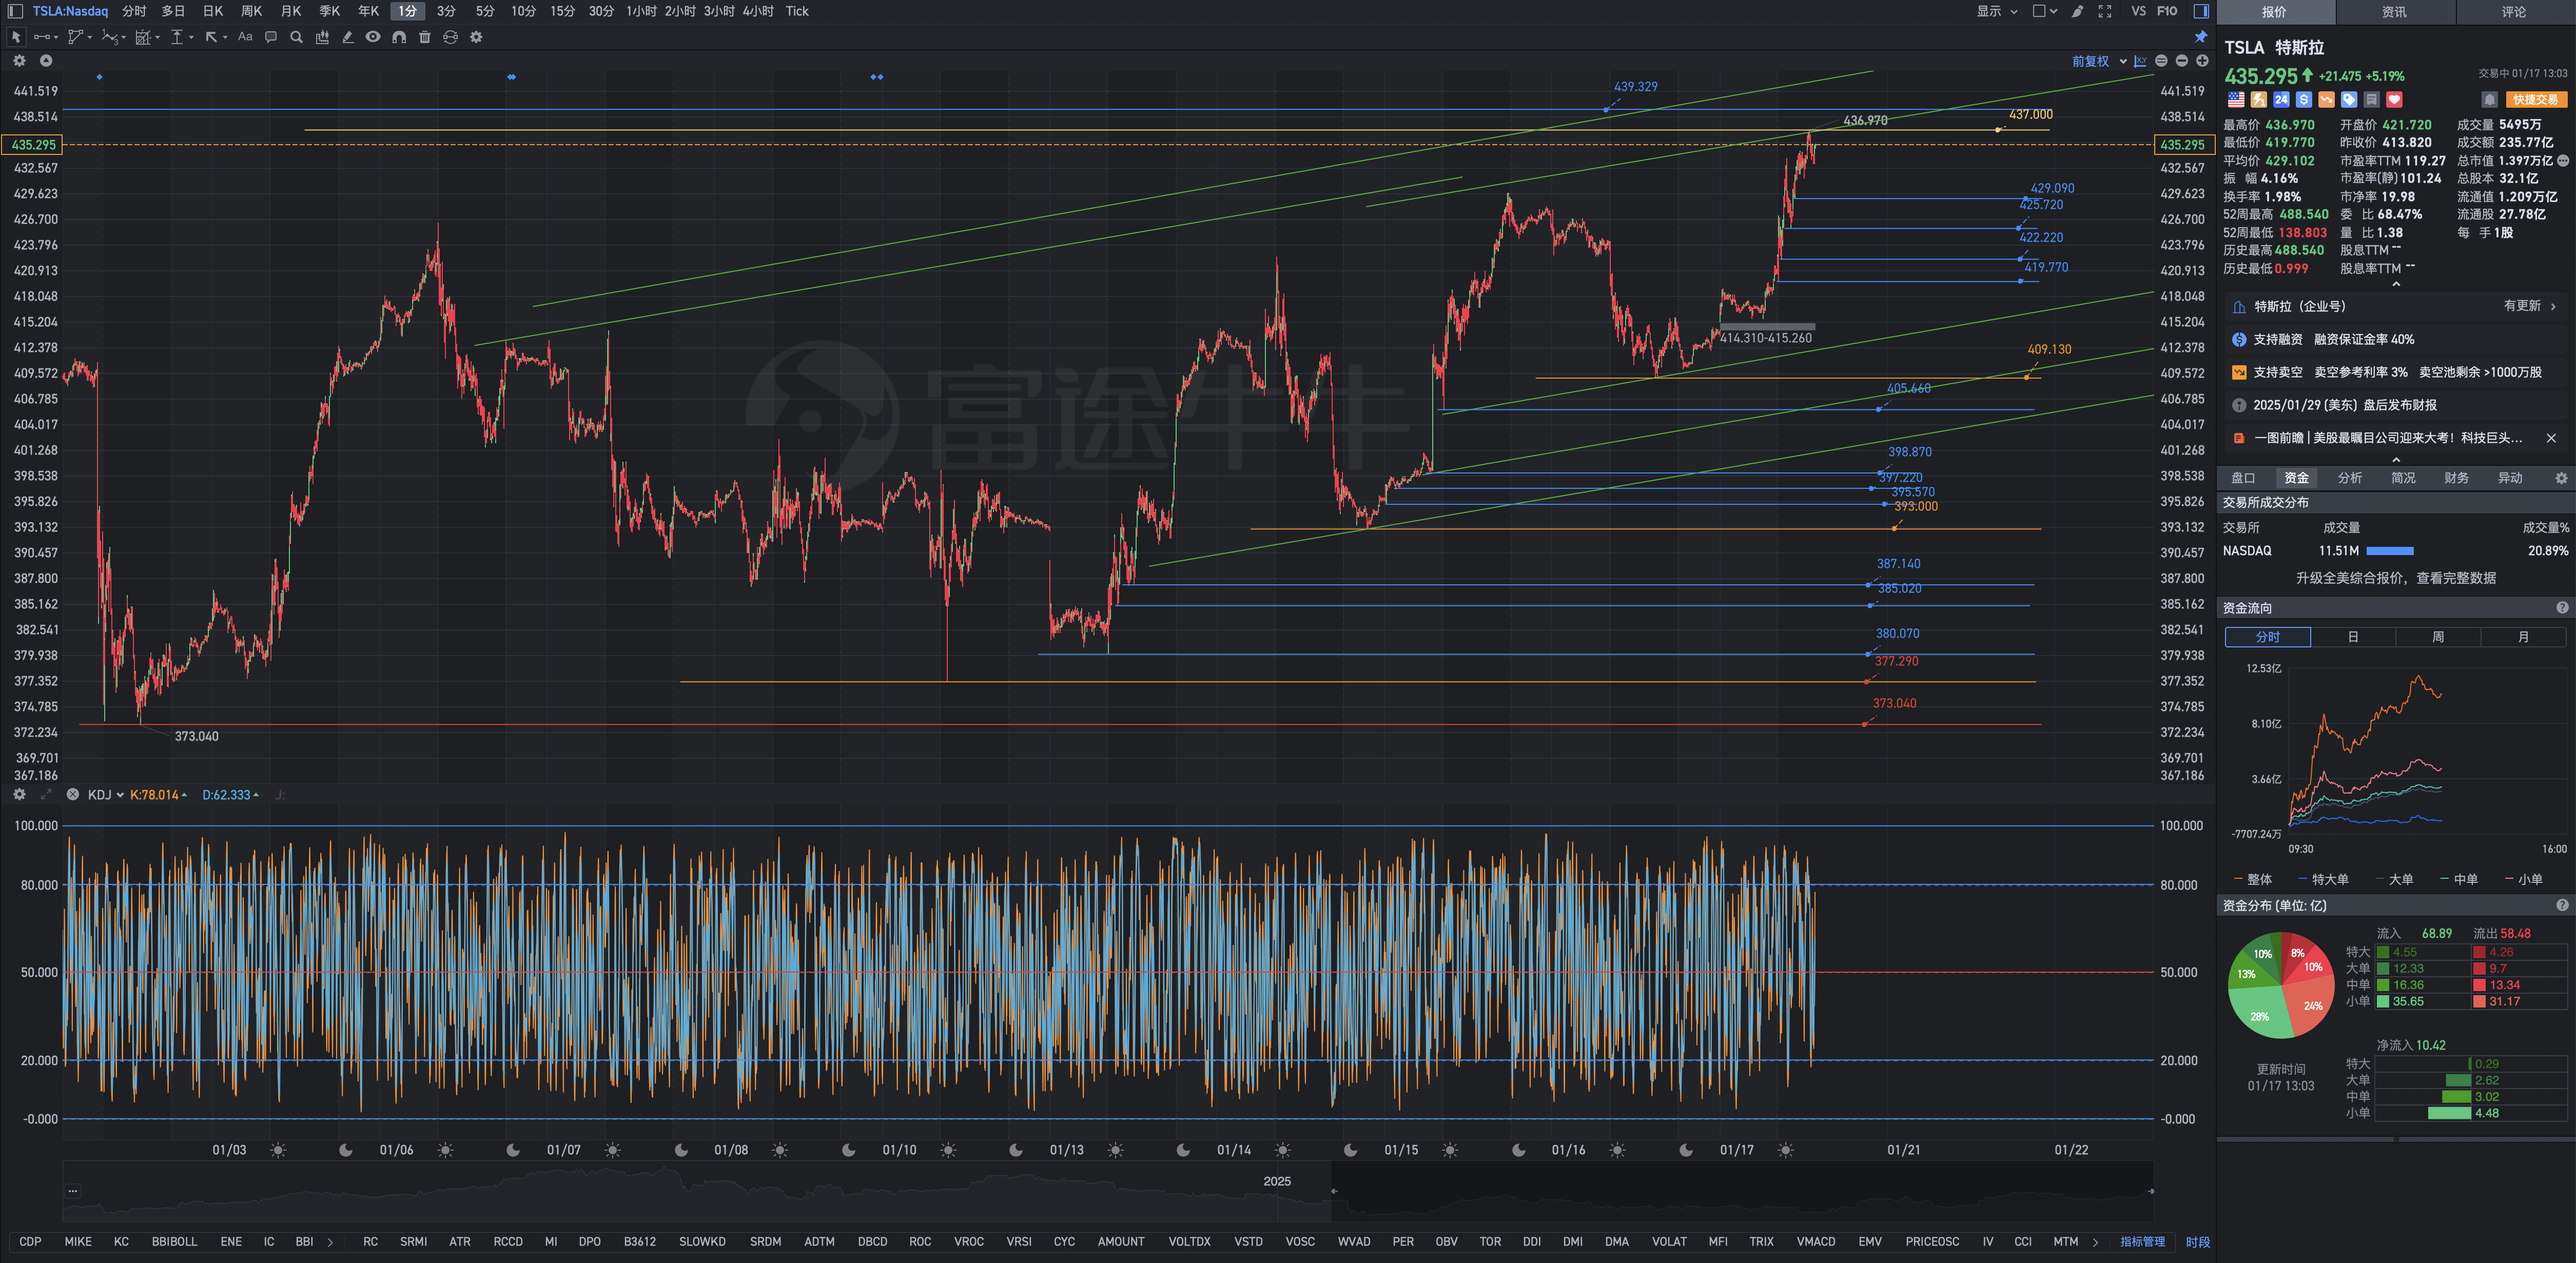Select the price measure drawing tool

[x=177, y=37]
